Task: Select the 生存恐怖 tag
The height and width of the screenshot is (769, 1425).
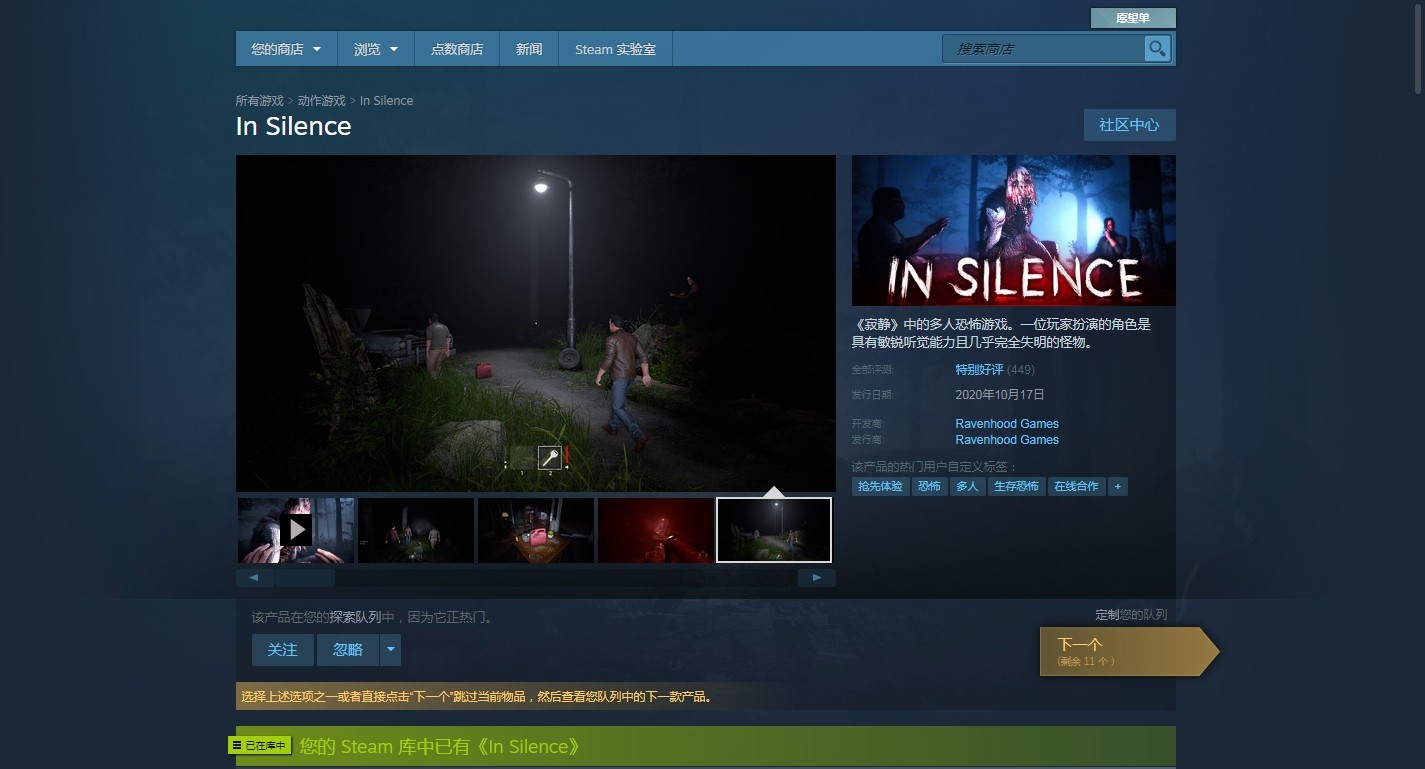Action: (1016, 486)
